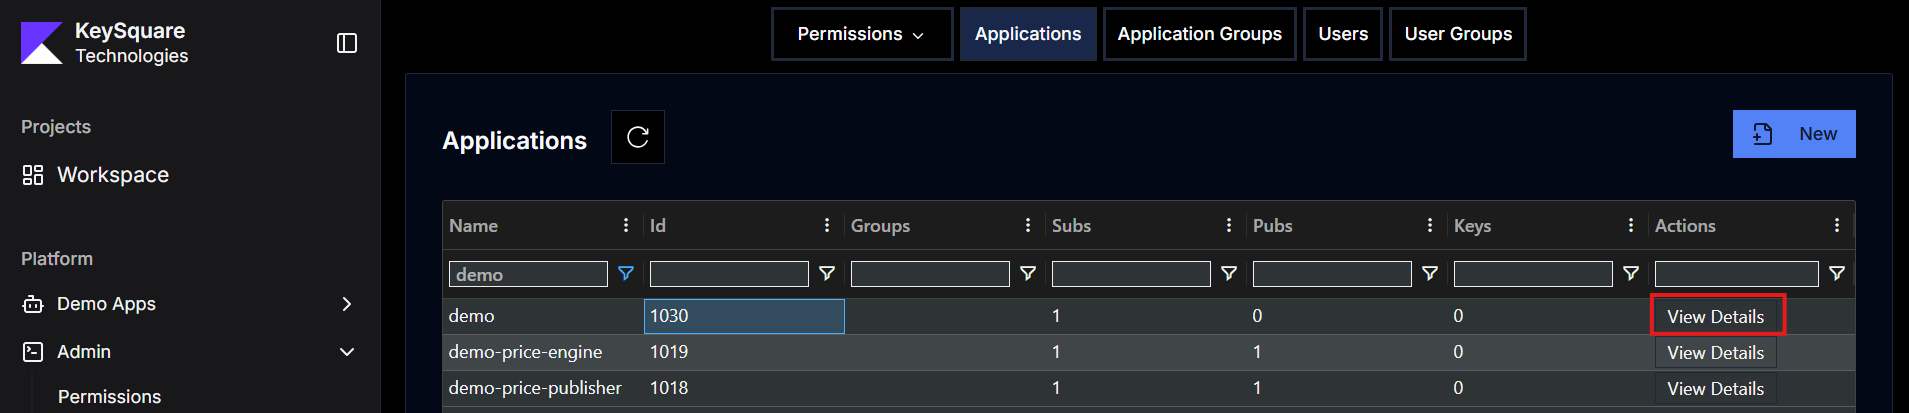The width and height of the screenshot is (1909, 413).
Task: Click the Id column filter icon
Action: [x=827, y=273]
